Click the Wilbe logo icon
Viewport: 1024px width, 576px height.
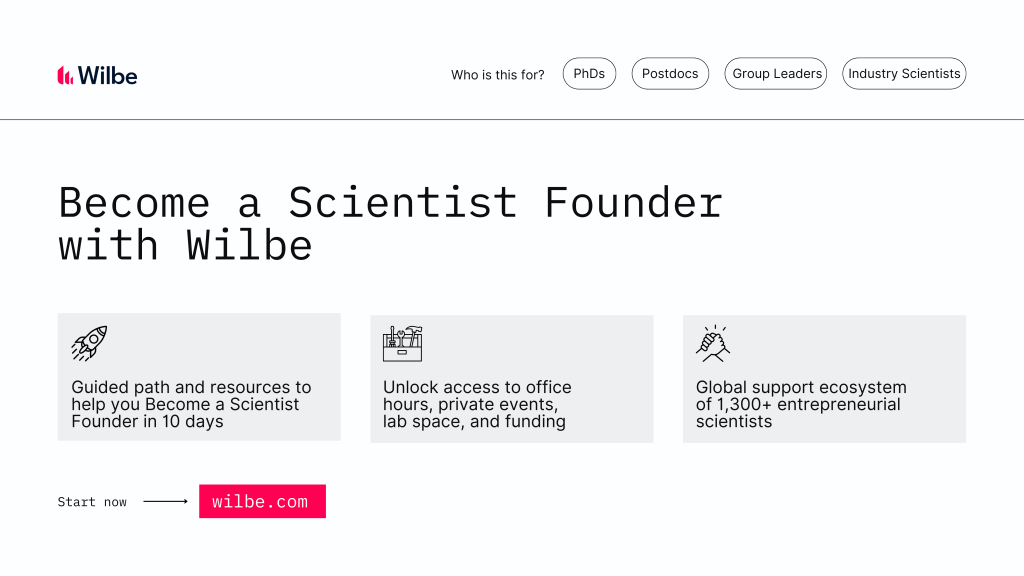(65, 76)
